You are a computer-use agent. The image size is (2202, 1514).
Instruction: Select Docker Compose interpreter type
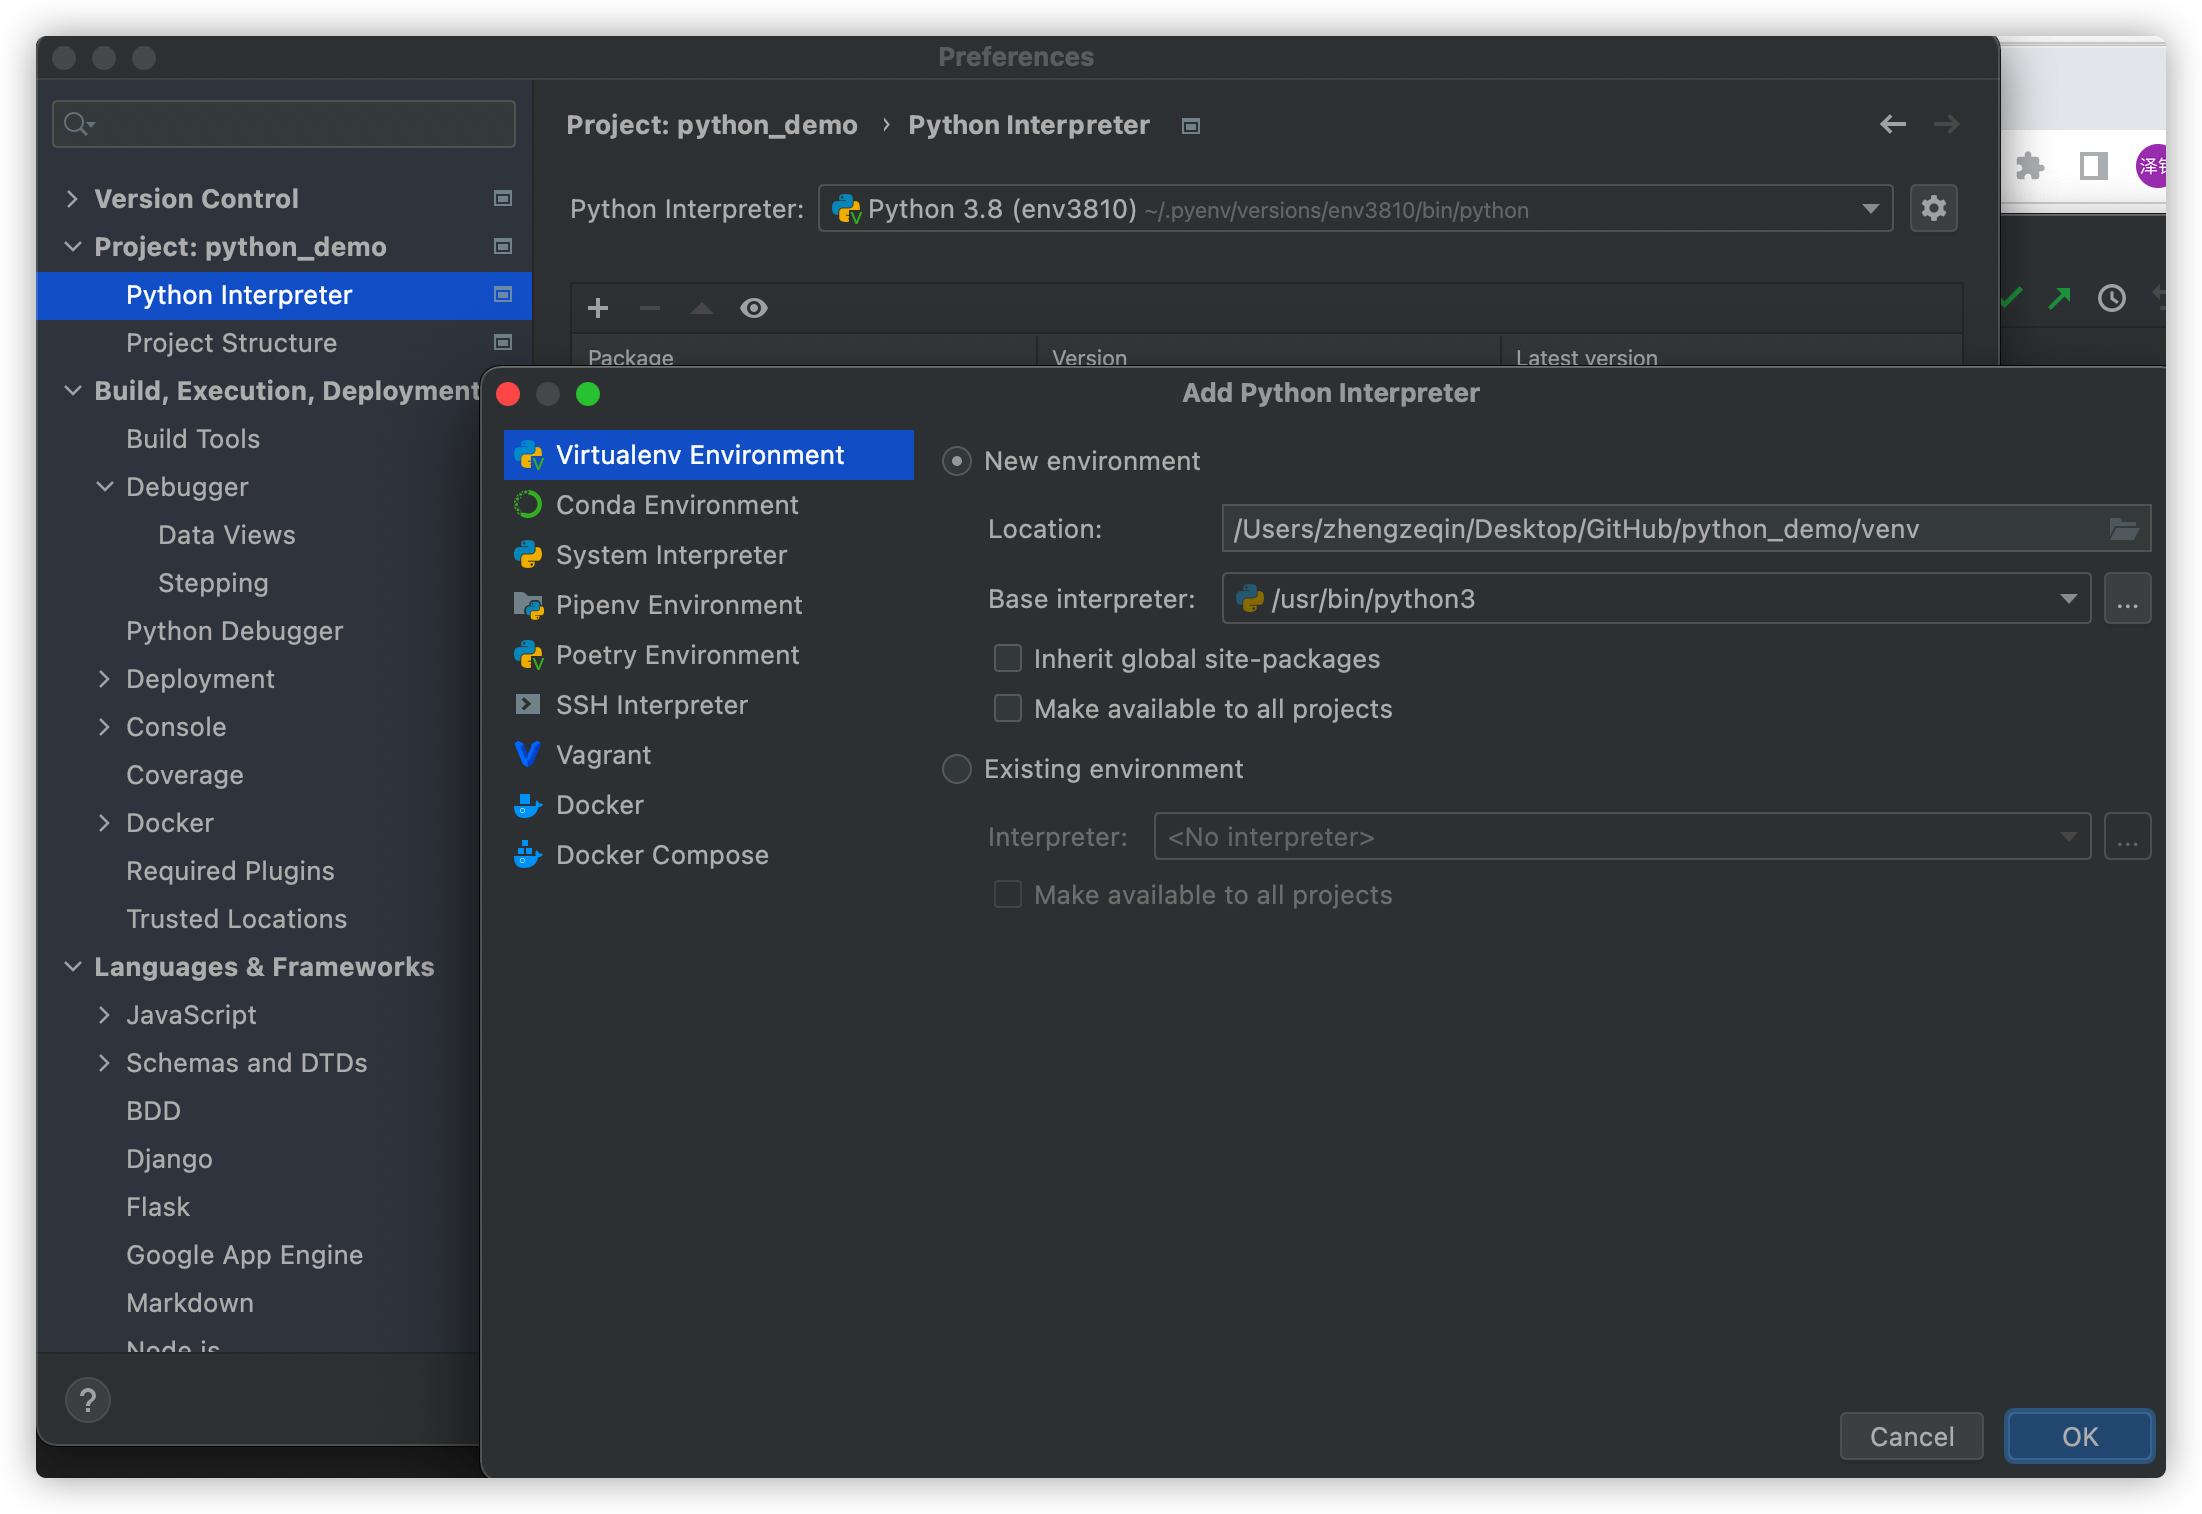pyautogui.click(x=708, y=855)
